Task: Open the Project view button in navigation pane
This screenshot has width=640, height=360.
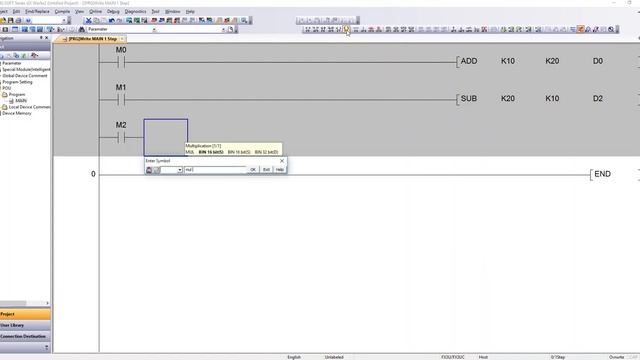Action: point(25,314)
